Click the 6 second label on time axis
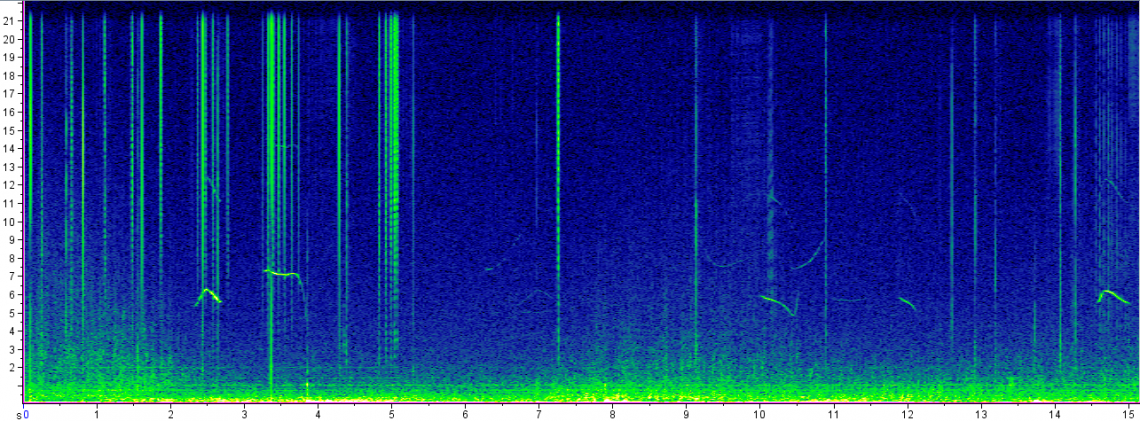1140x421 pixels. click(465, 414)
